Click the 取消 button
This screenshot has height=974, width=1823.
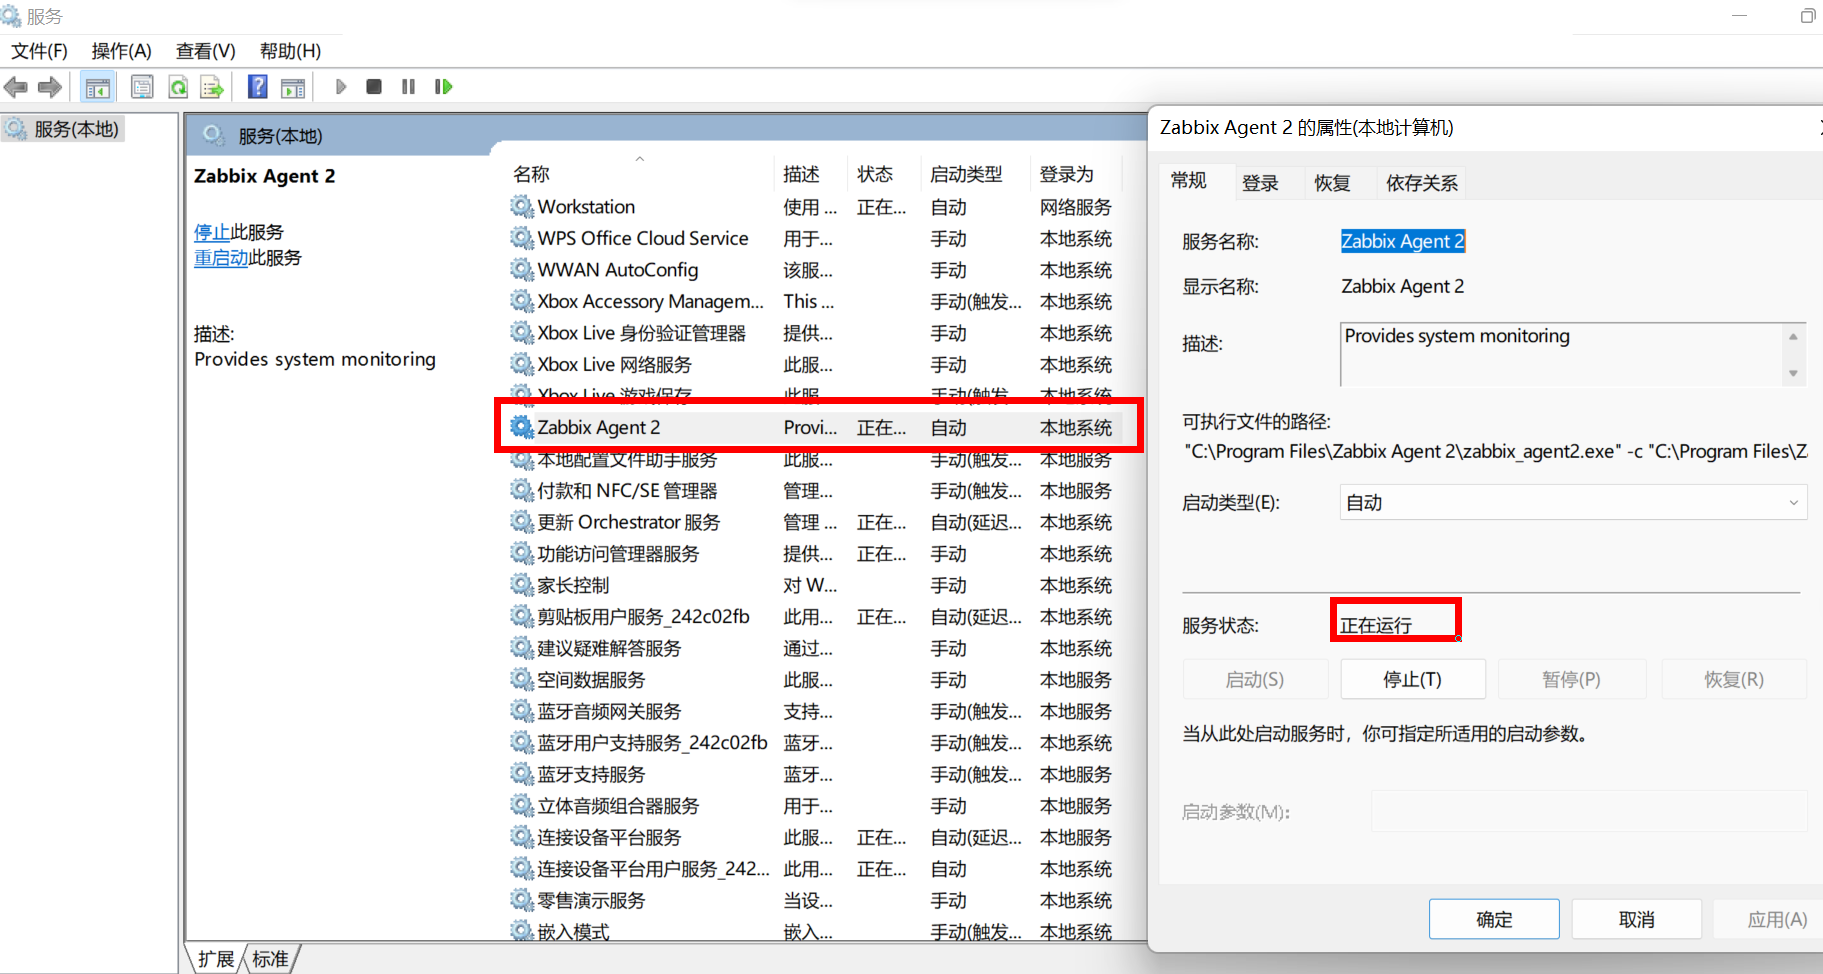click(1636, 919)
